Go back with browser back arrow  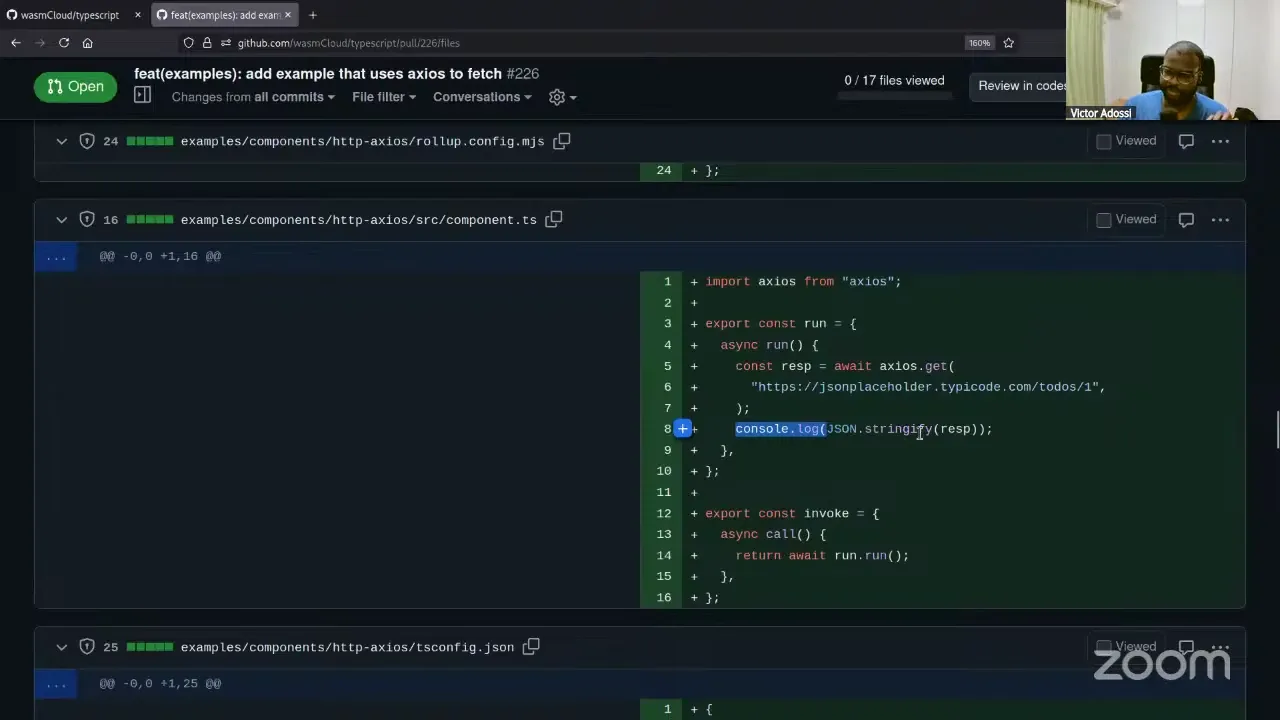(x=16, y=43)
